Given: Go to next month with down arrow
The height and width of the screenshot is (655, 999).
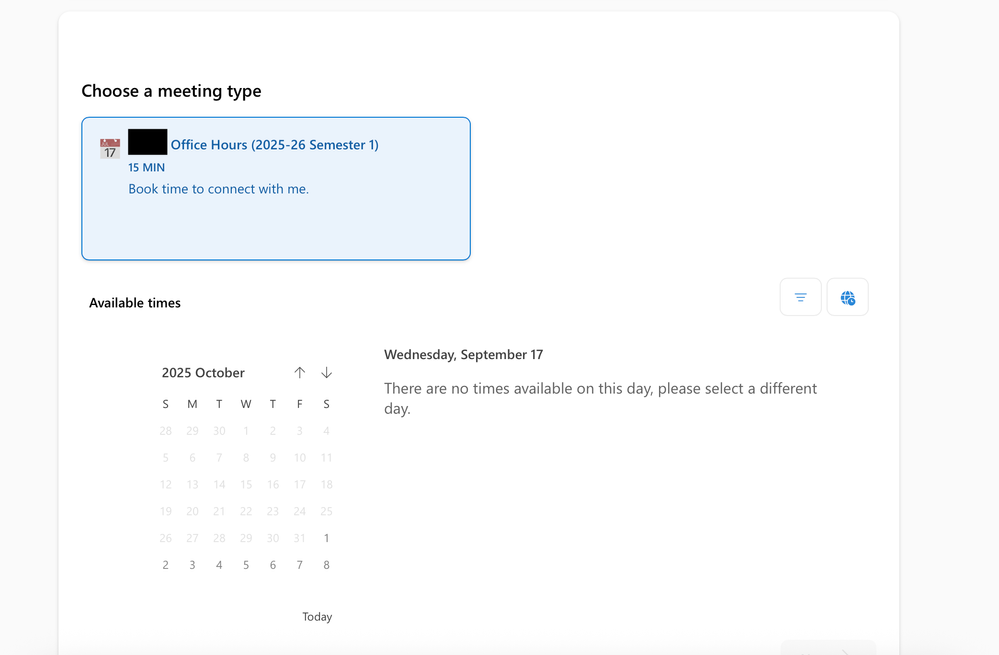Looking at the screenshot, I should point(326,373).
